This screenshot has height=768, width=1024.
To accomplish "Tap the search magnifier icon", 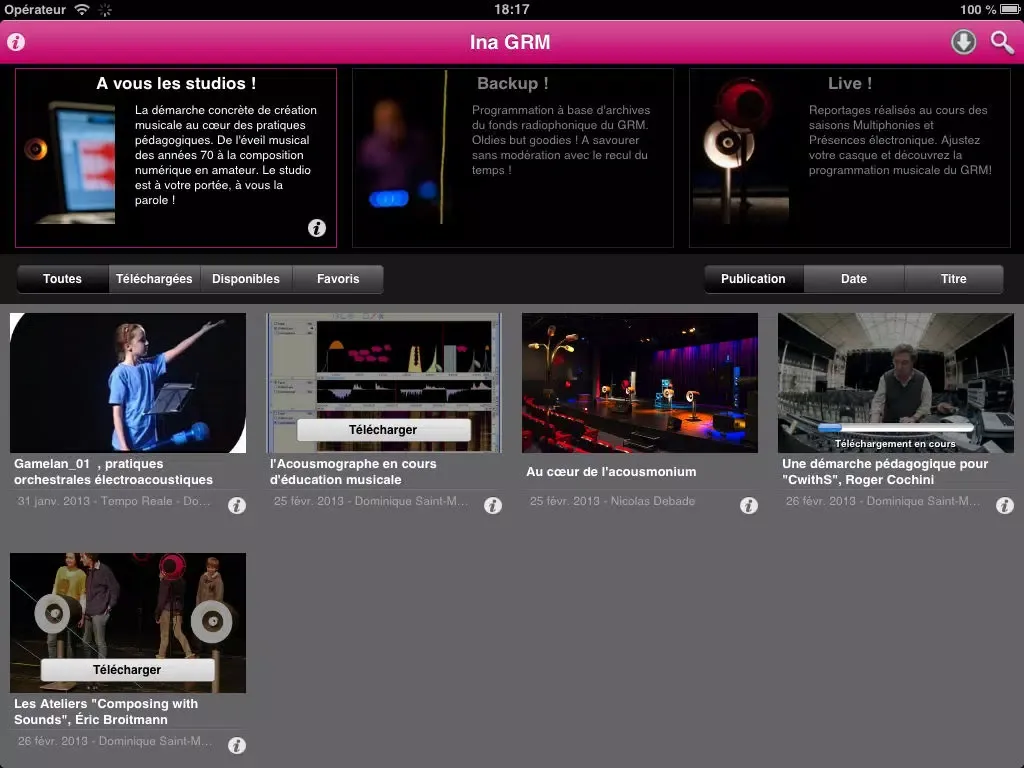I will 1002,42.
